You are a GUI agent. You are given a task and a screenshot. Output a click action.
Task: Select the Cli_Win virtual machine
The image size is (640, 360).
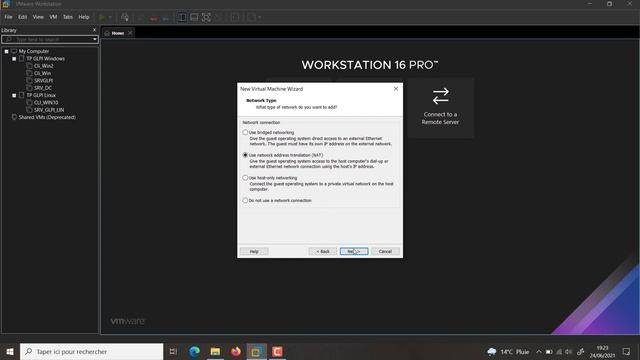tap(42, 73)
